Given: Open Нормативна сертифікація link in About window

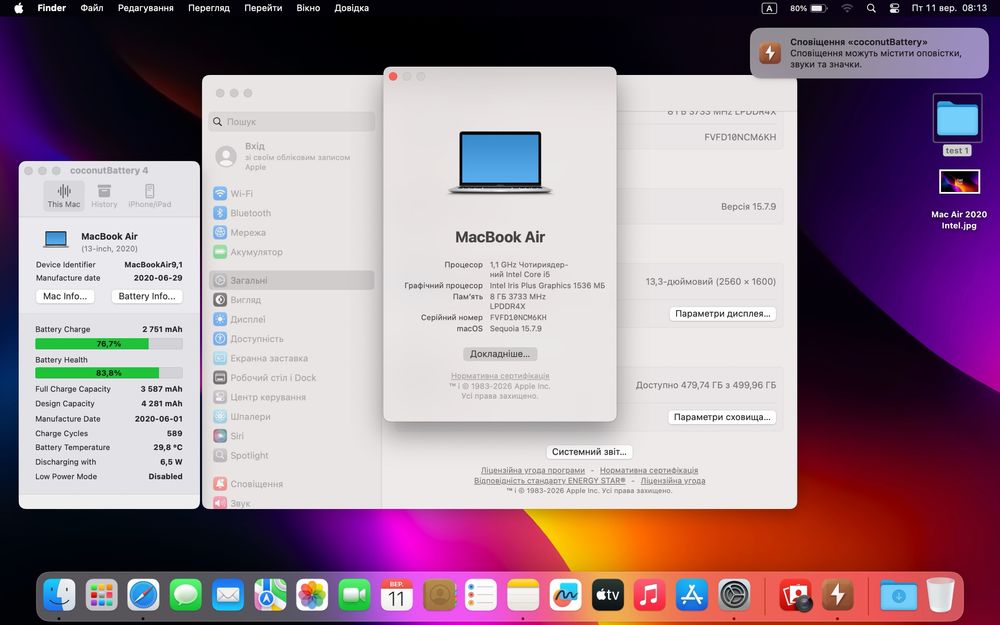Looking at the screenshot, I should tap(500, 376).
